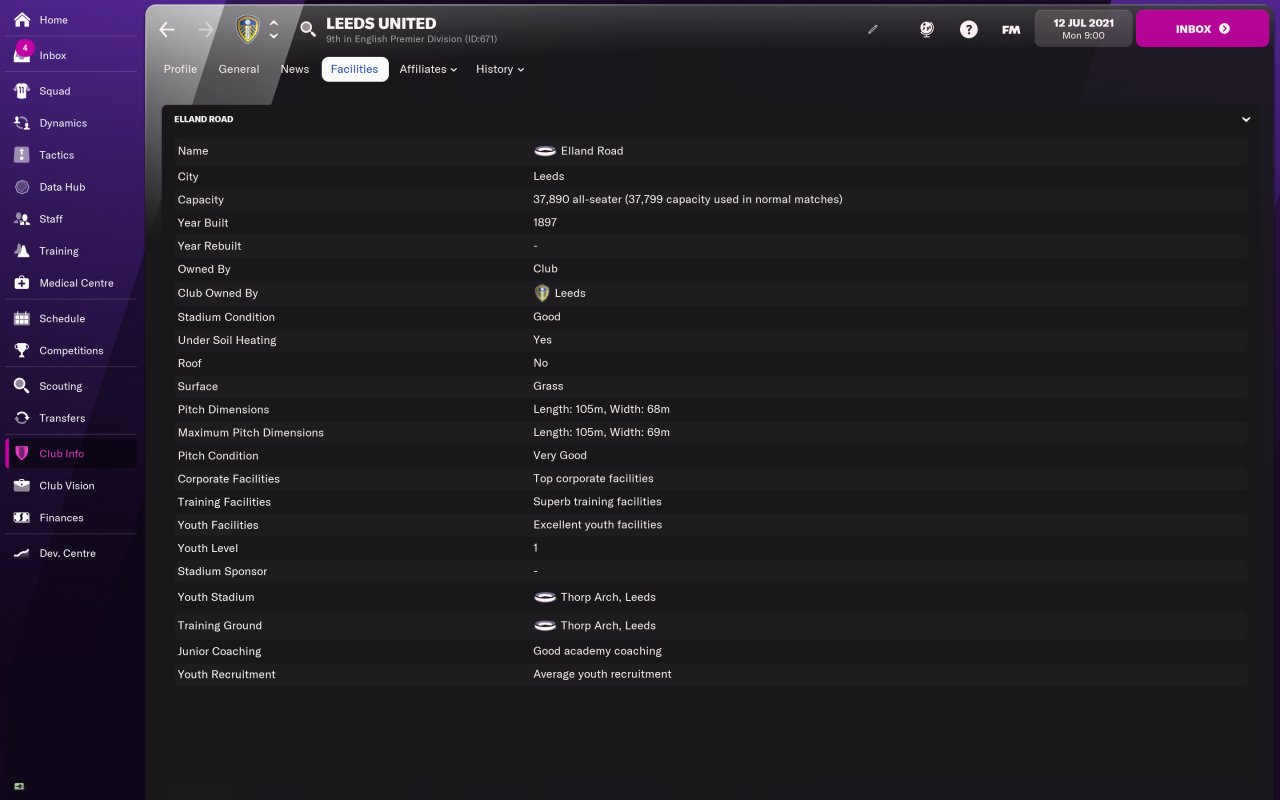The image size is (1280, 800).
Task: Go back with the left arrow
Action: pos(167,29)
